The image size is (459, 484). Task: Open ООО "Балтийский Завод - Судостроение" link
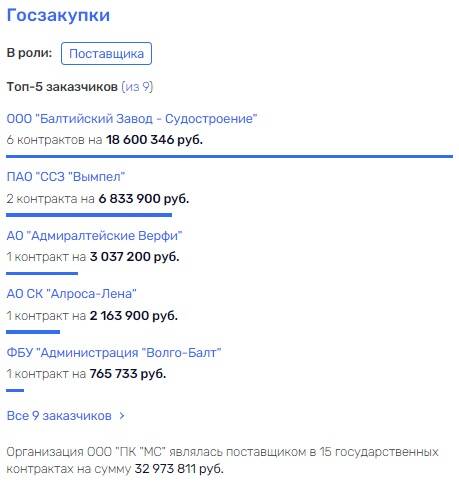tap(132, 119)
